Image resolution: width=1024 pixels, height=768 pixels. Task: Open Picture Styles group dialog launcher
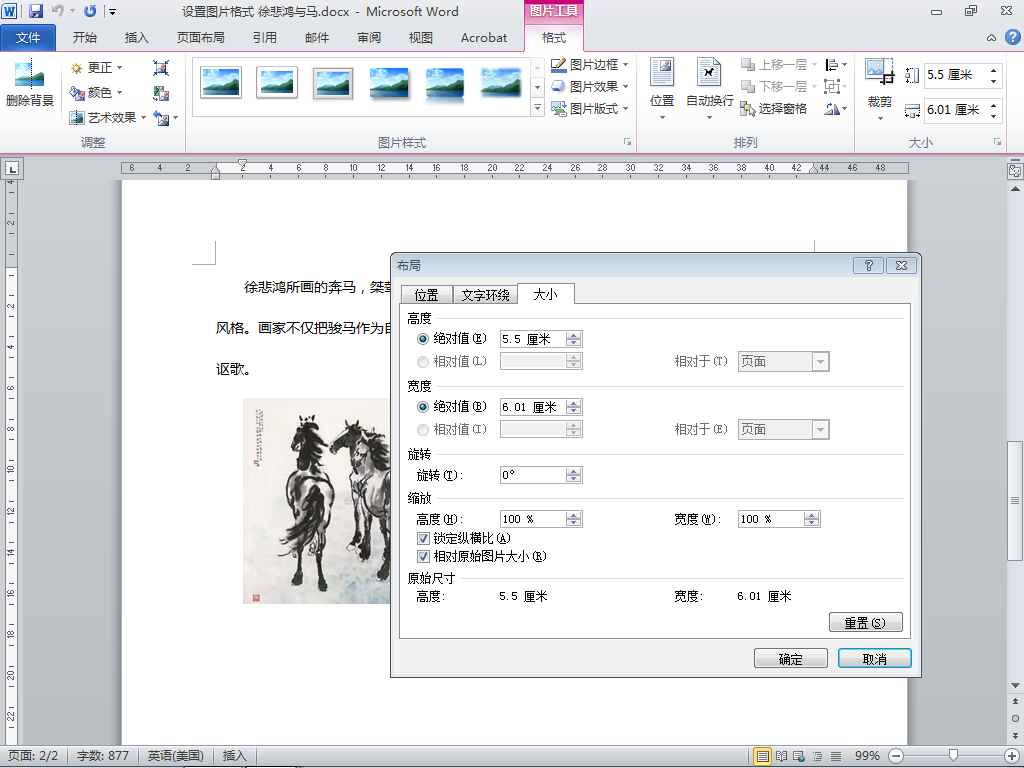(628, 142)
